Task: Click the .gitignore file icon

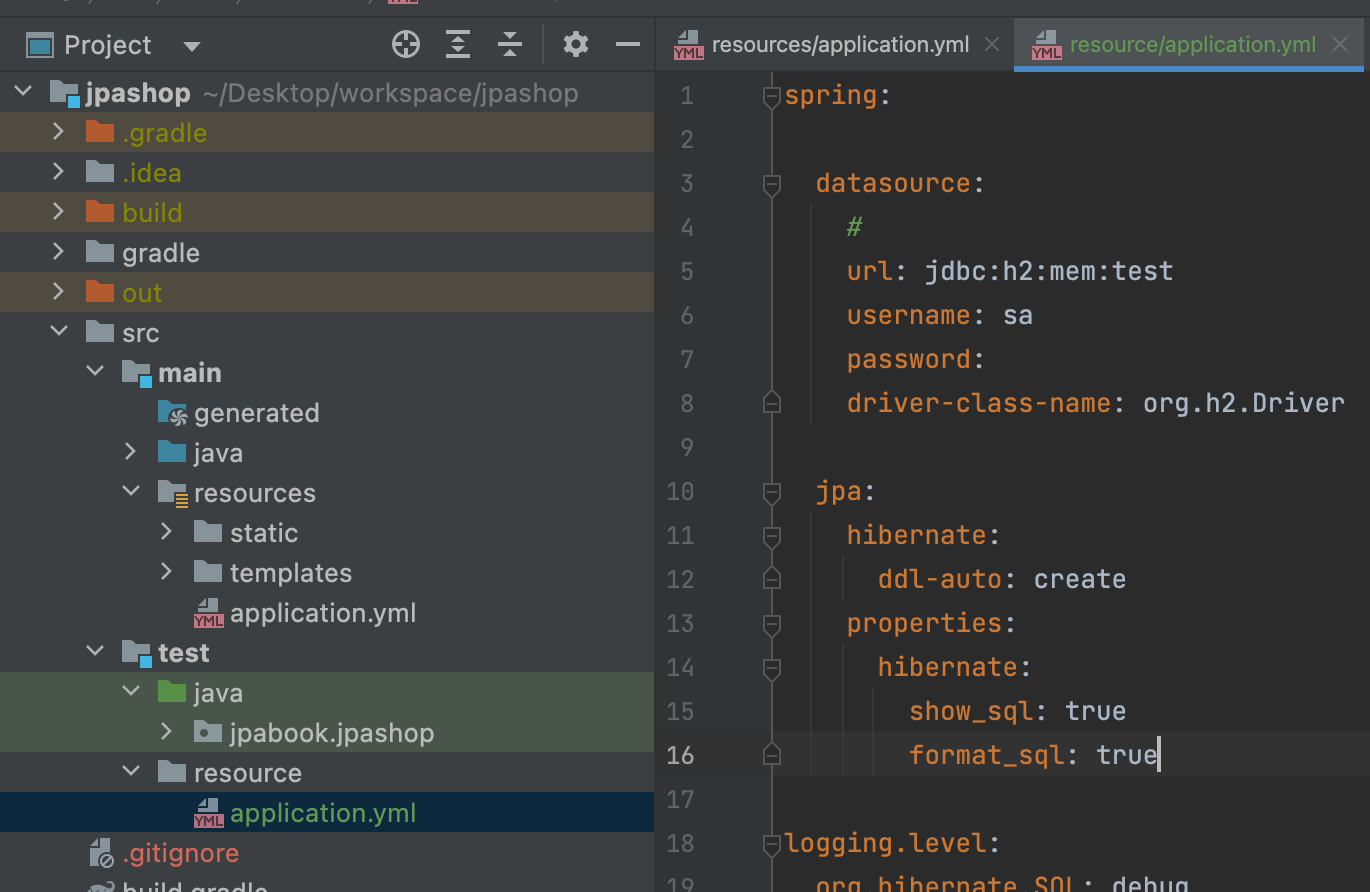Action: pos(101,852)
